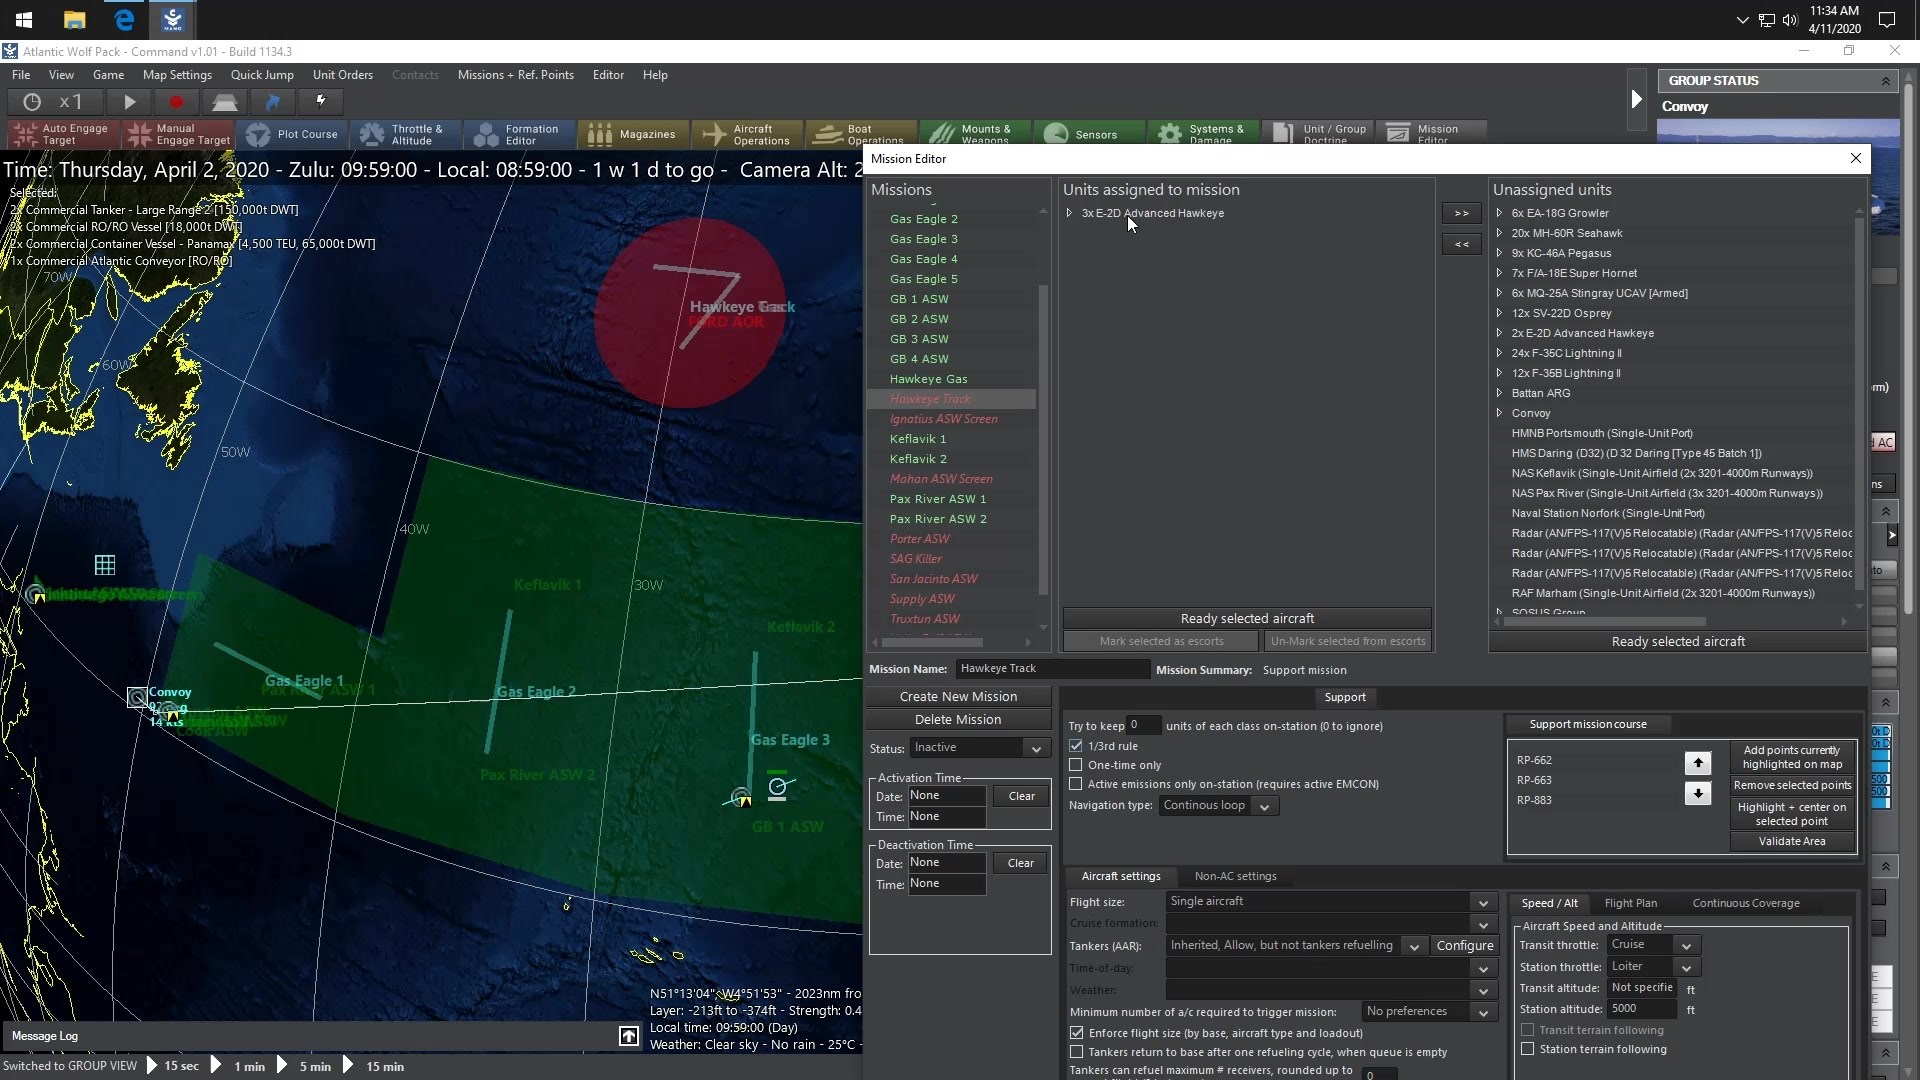This screenshot has height=1080, width=1920.
Task: Click the map layers icon in toolbar
Action: click(x=225, y=102)
